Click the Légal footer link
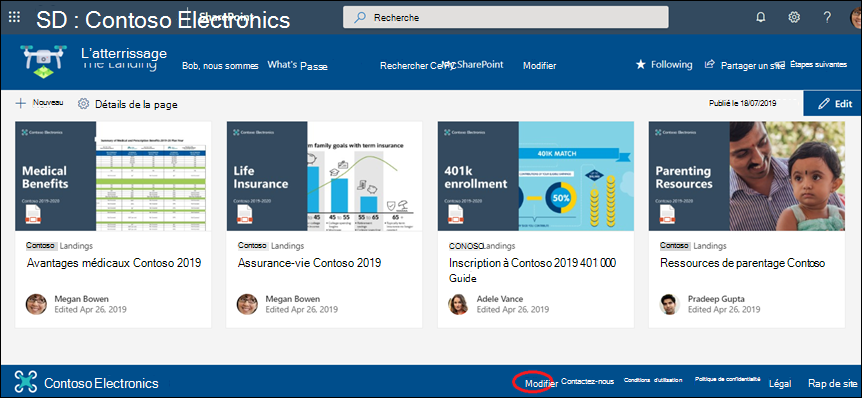Viewport: 862px width, 398px height. click(780, 383)
